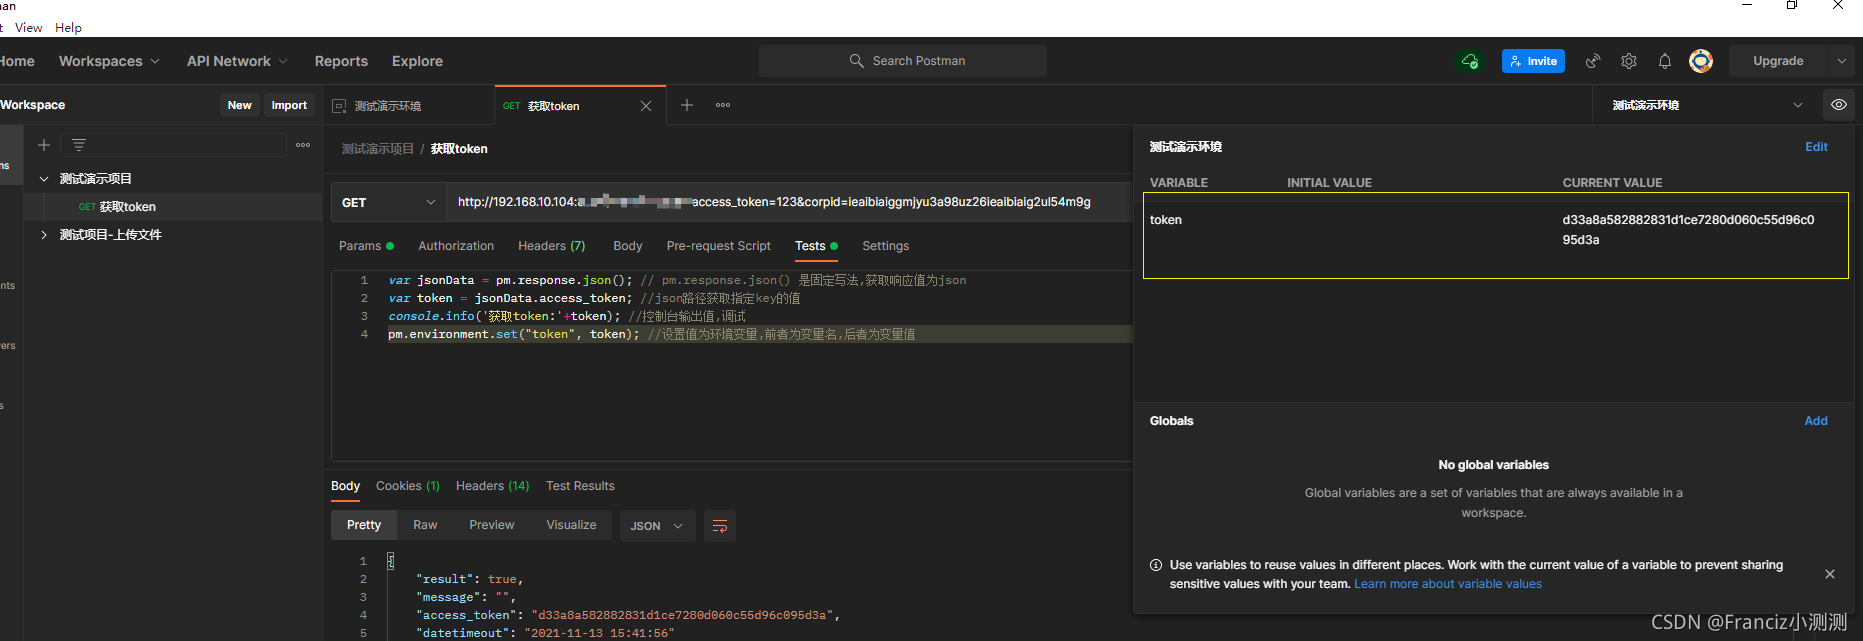Click the sync status cloud icon
Viewport: 1863px width, 641px height.
(1469, 61)
